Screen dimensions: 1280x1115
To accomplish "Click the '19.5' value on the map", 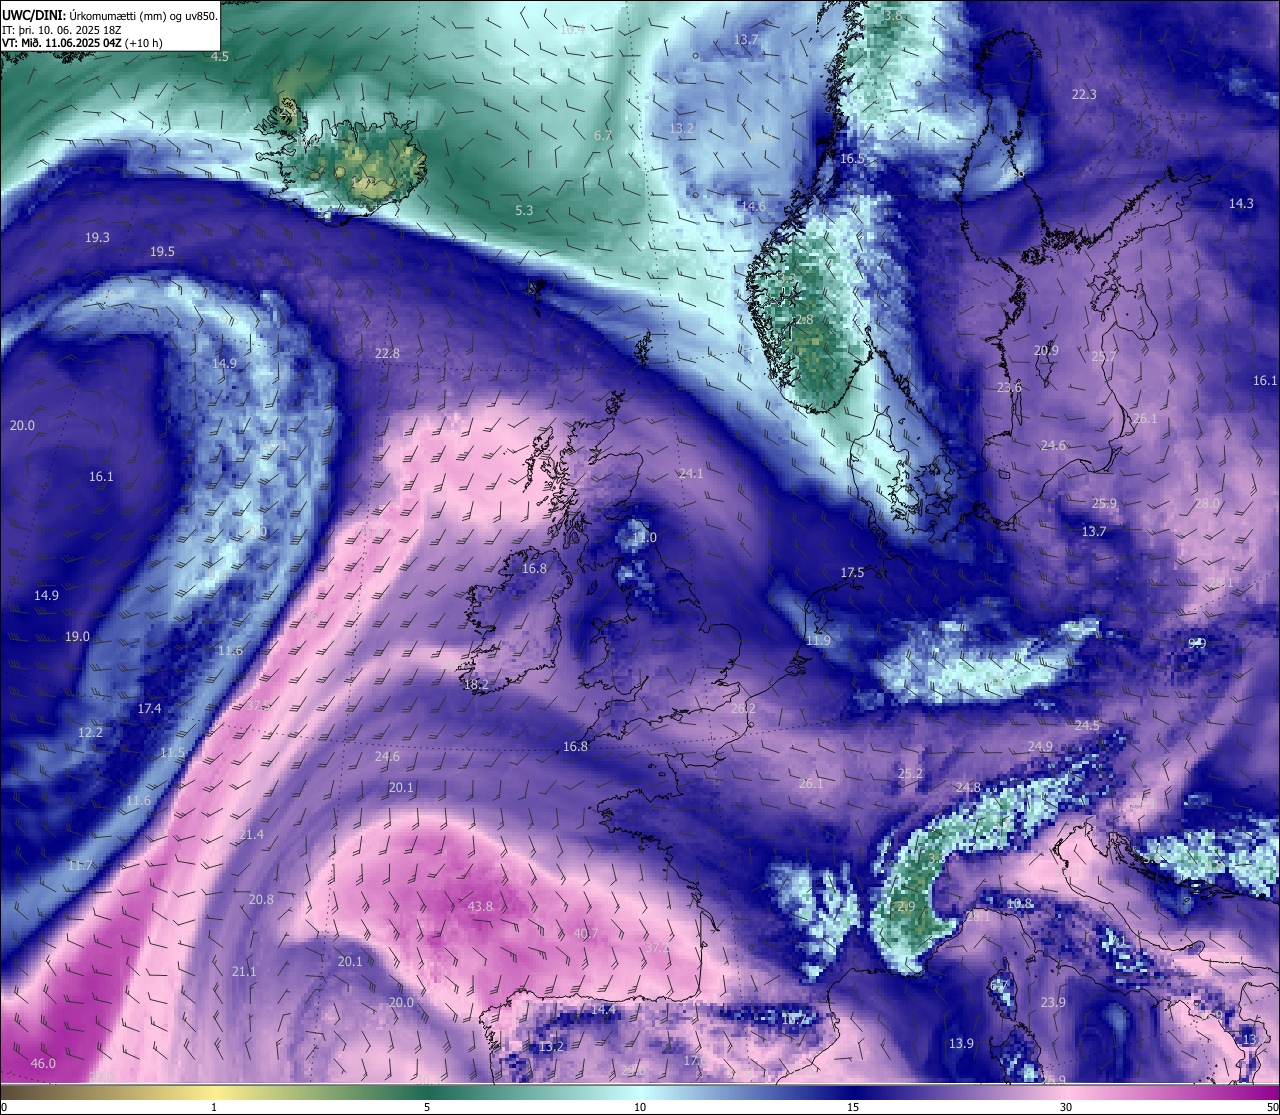I will (162, 252).
